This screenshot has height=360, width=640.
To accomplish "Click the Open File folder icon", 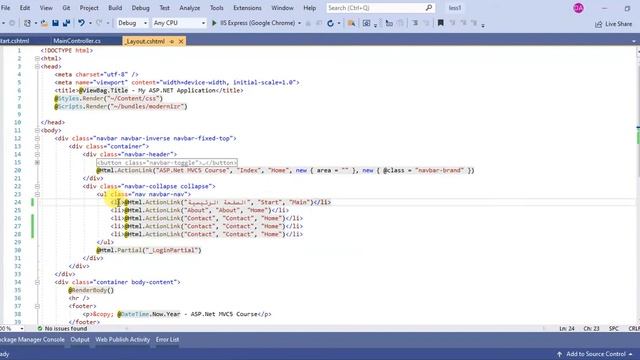I will 44,23.
